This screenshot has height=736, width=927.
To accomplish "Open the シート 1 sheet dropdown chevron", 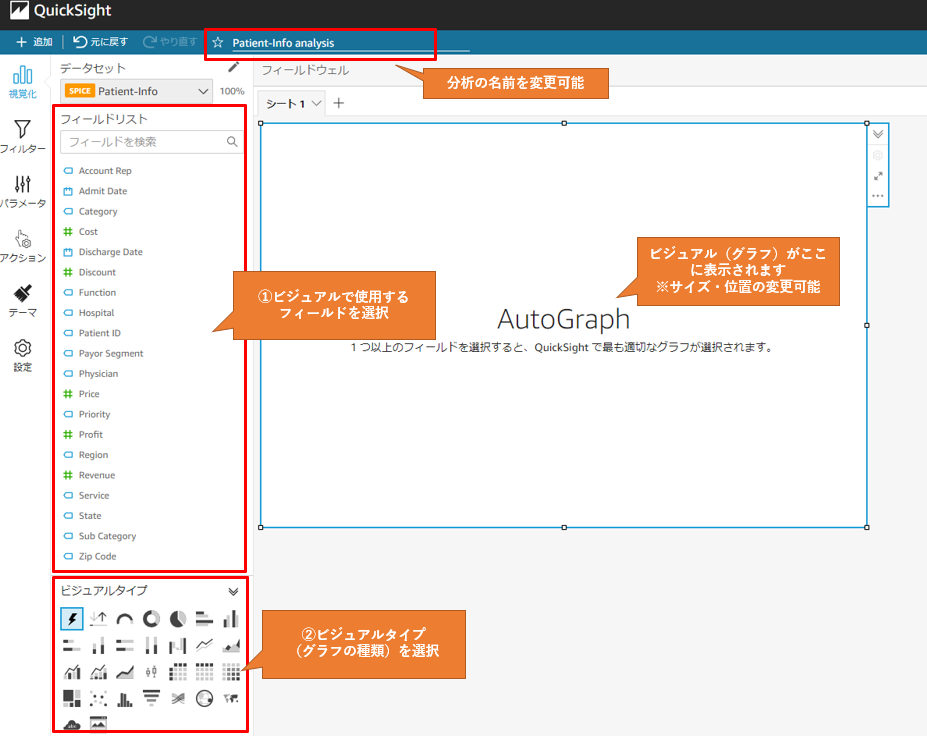I will pyautogui.click(x=316, y=103).
